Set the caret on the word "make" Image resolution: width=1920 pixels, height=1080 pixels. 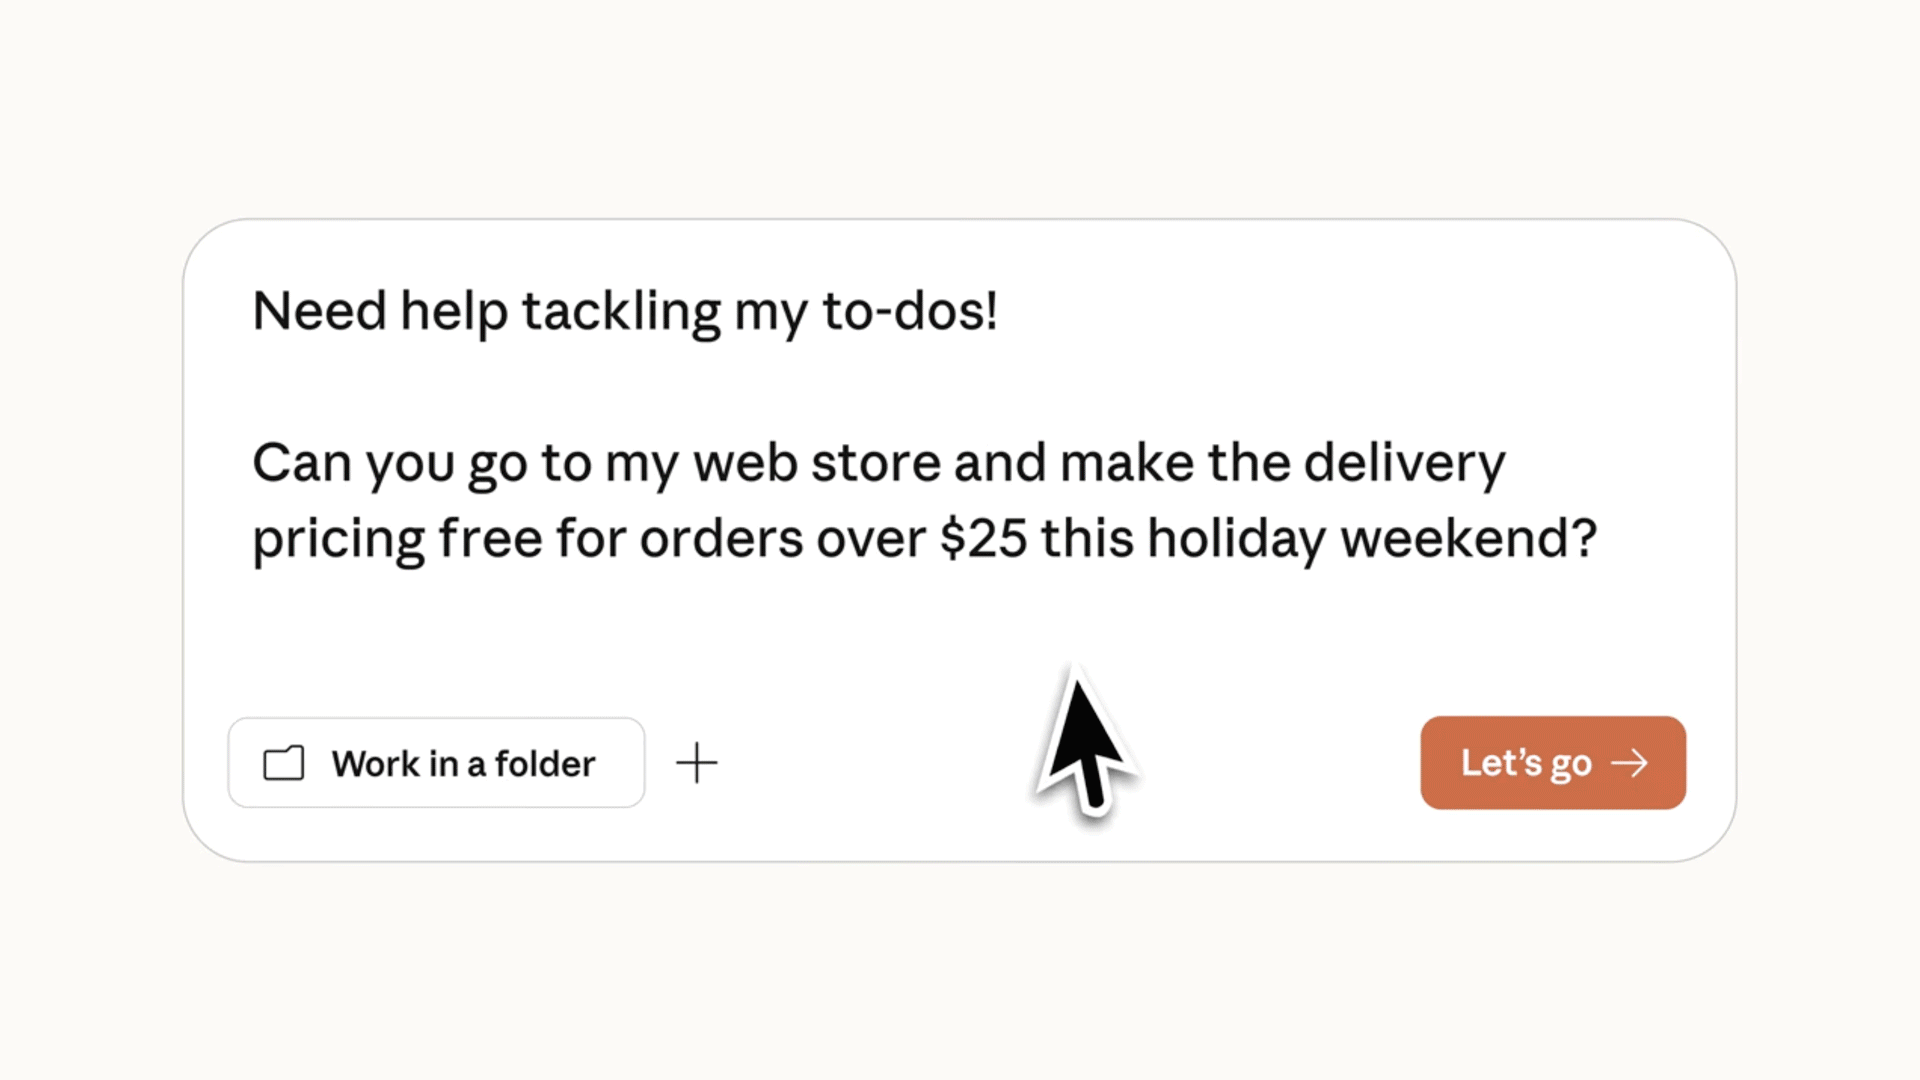[1126, 463]
